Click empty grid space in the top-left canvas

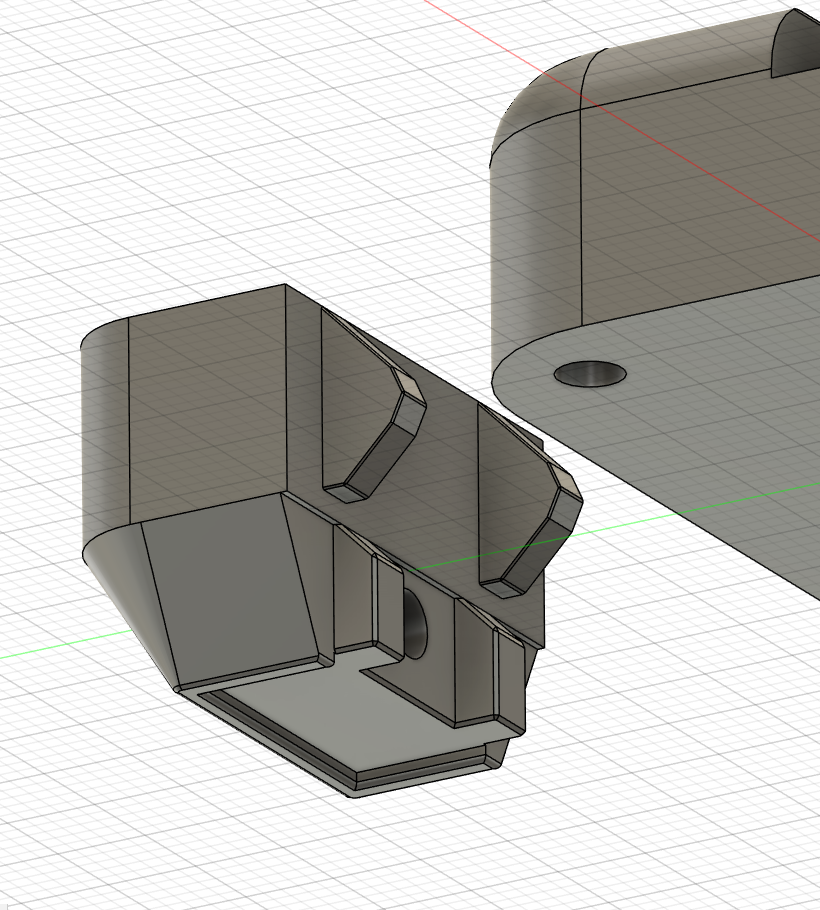150,120
